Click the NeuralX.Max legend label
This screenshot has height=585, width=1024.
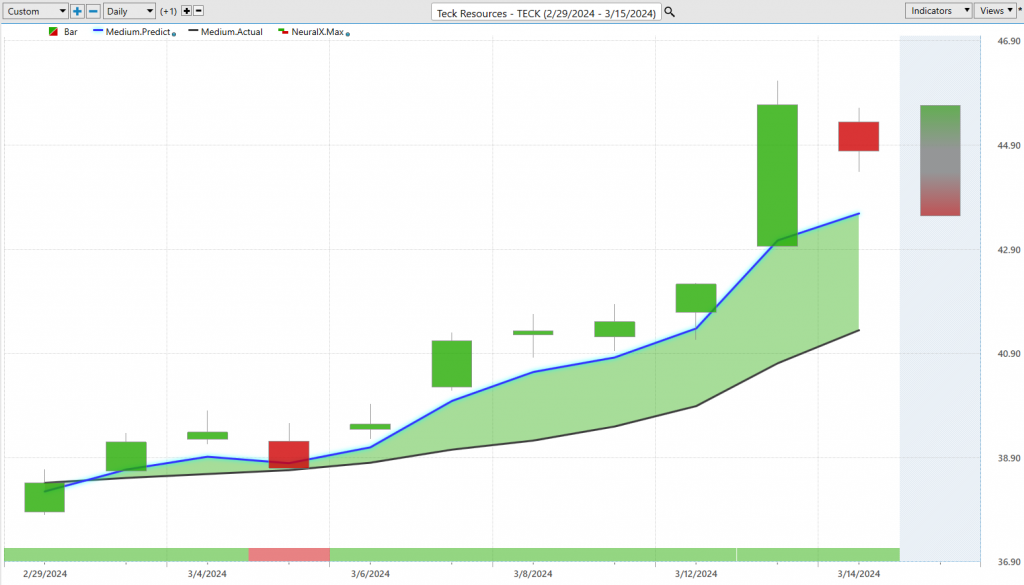pyautogui.click(x=317, y=31)
